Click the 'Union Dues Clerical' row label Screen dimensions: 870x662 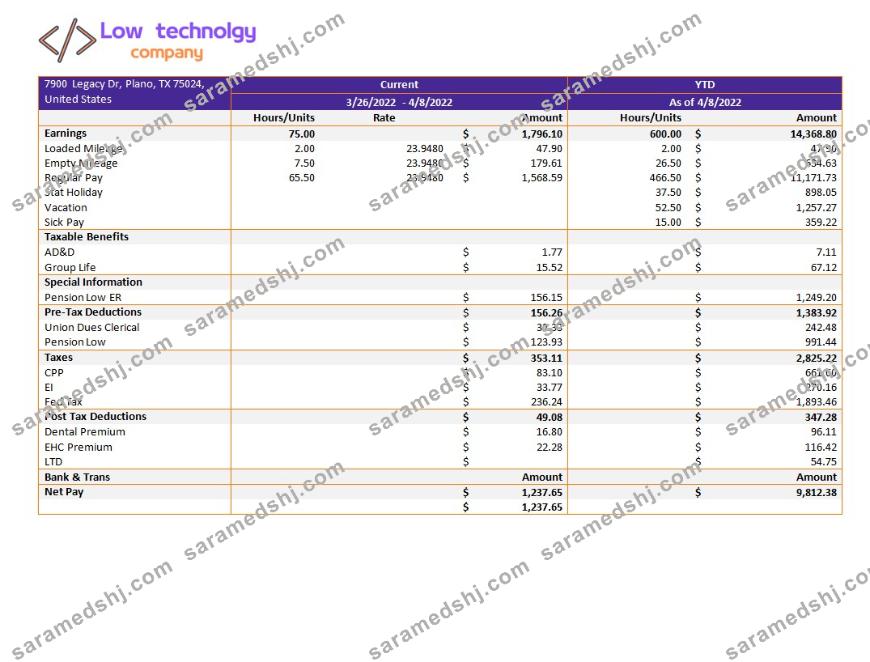(x=92, y=327)
